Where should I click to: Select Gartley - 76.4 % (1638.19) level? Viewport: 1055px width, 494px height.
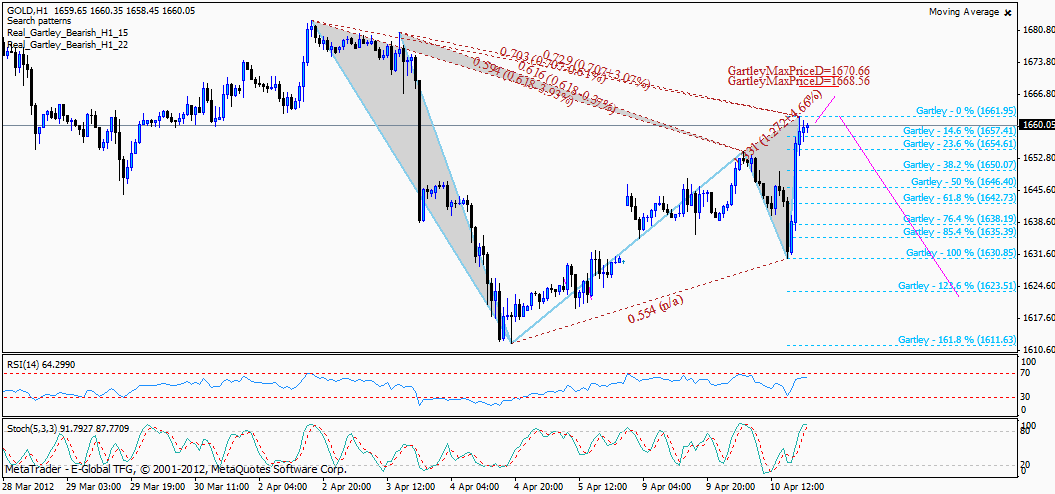point(959,219)
